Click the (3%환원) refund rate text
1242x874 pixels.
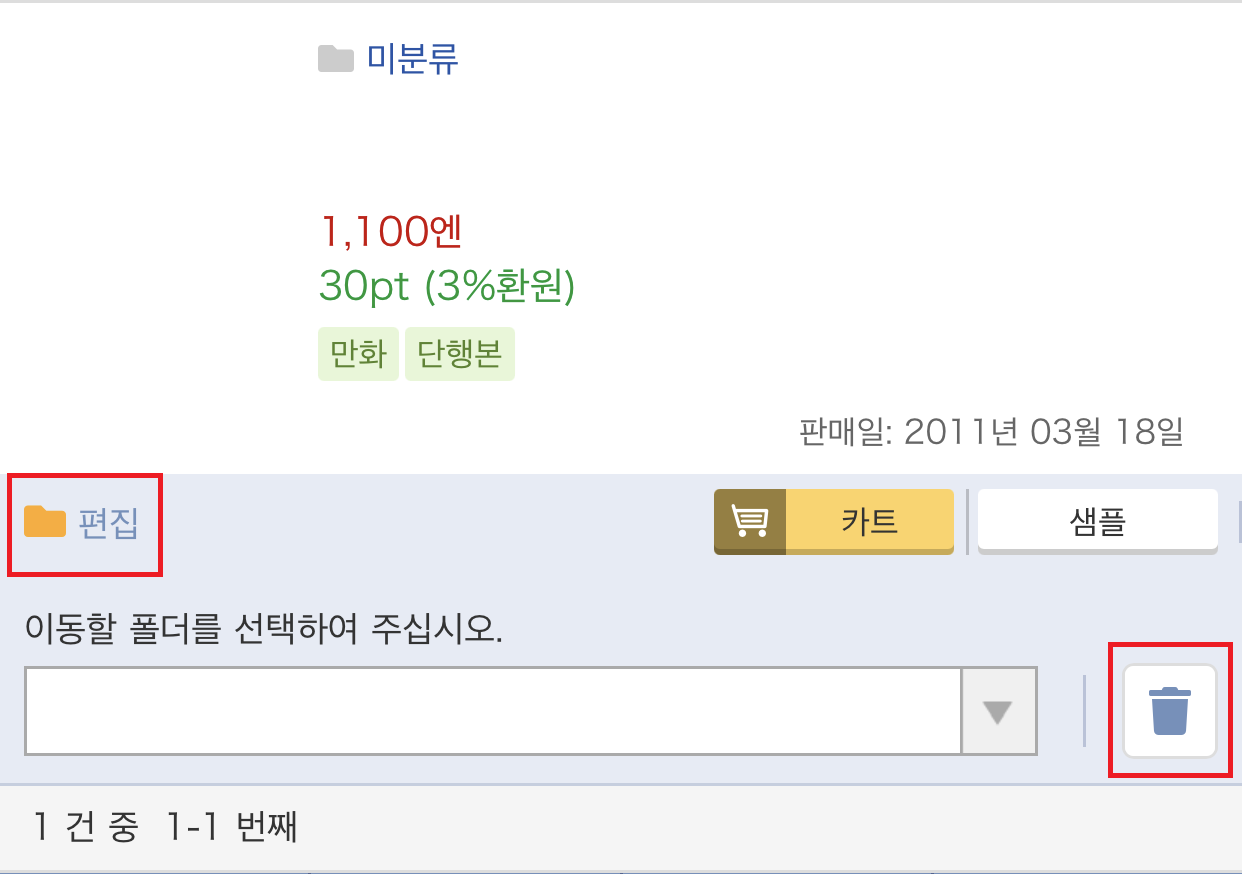click(500, 287)
